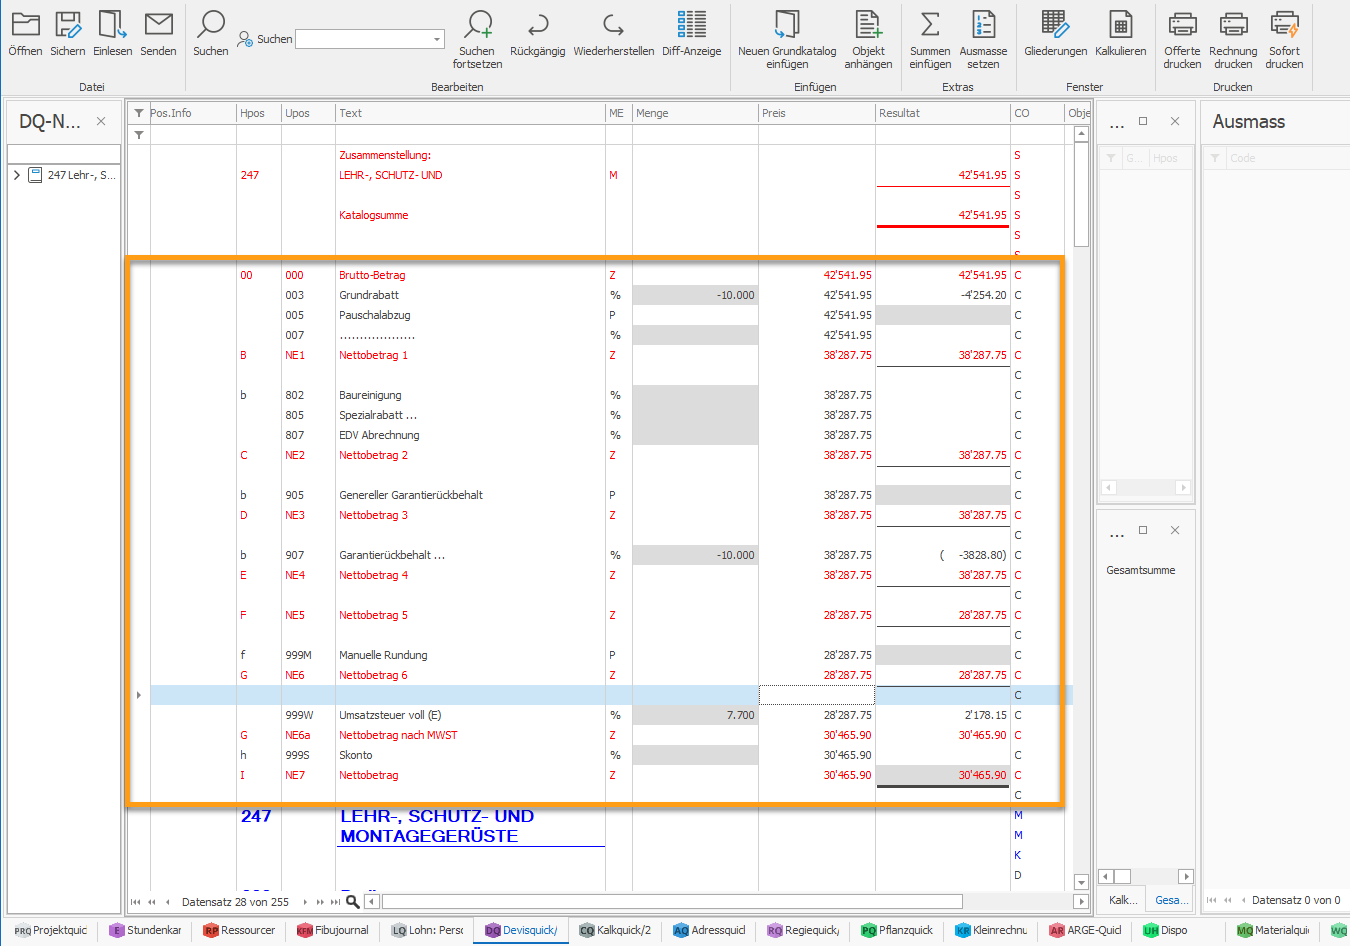Click the grid header filter icon
Screen dimensions: 1350x946
(x=139, y=113)
